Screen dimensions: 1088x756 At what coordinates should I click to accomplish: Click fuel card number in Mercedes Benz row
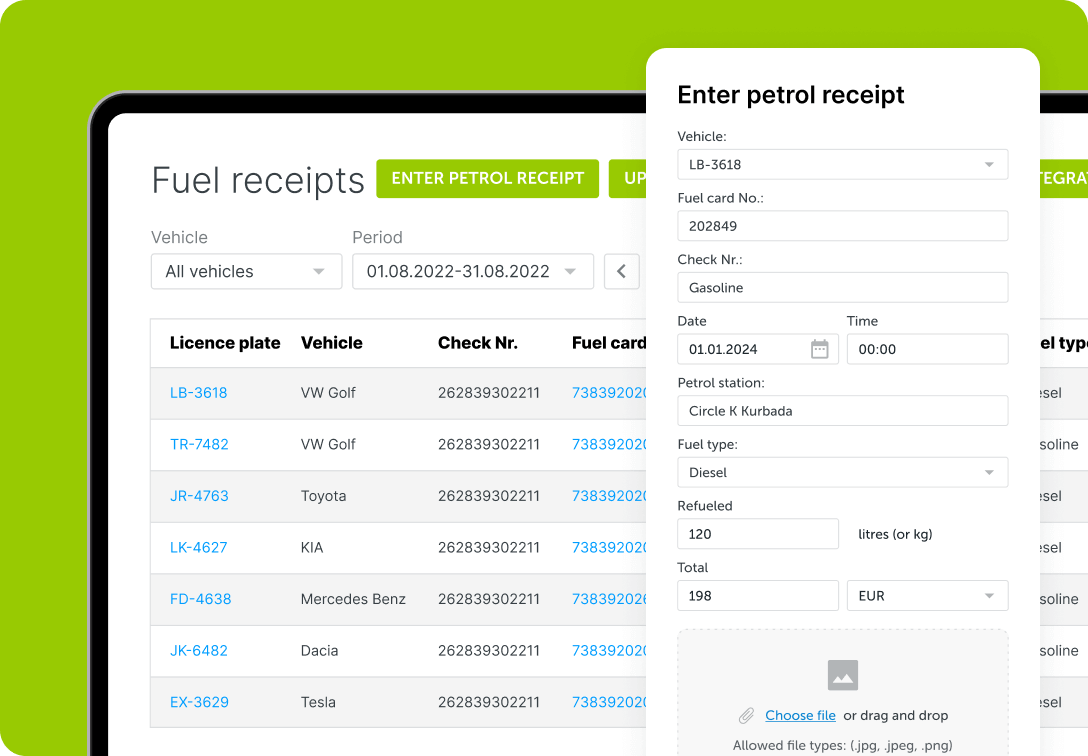tap(609, 599)
